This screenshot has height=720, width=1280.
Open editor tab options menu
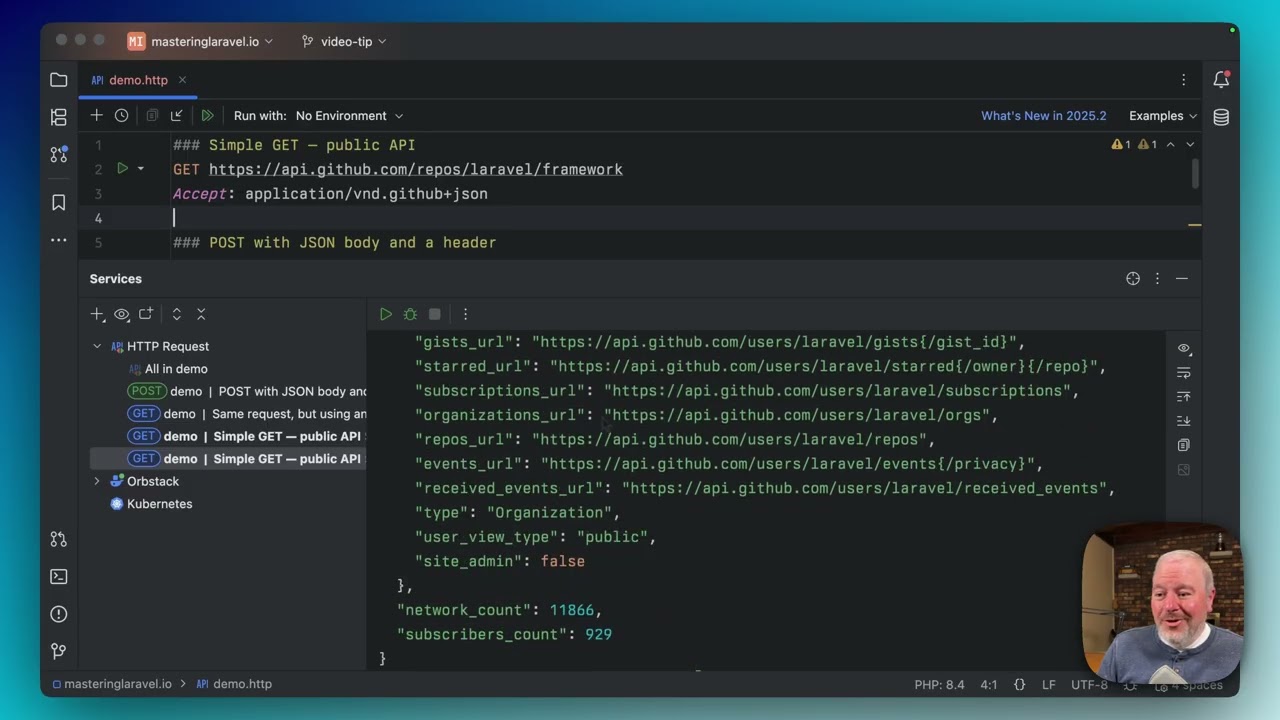tap(1184, 80)
